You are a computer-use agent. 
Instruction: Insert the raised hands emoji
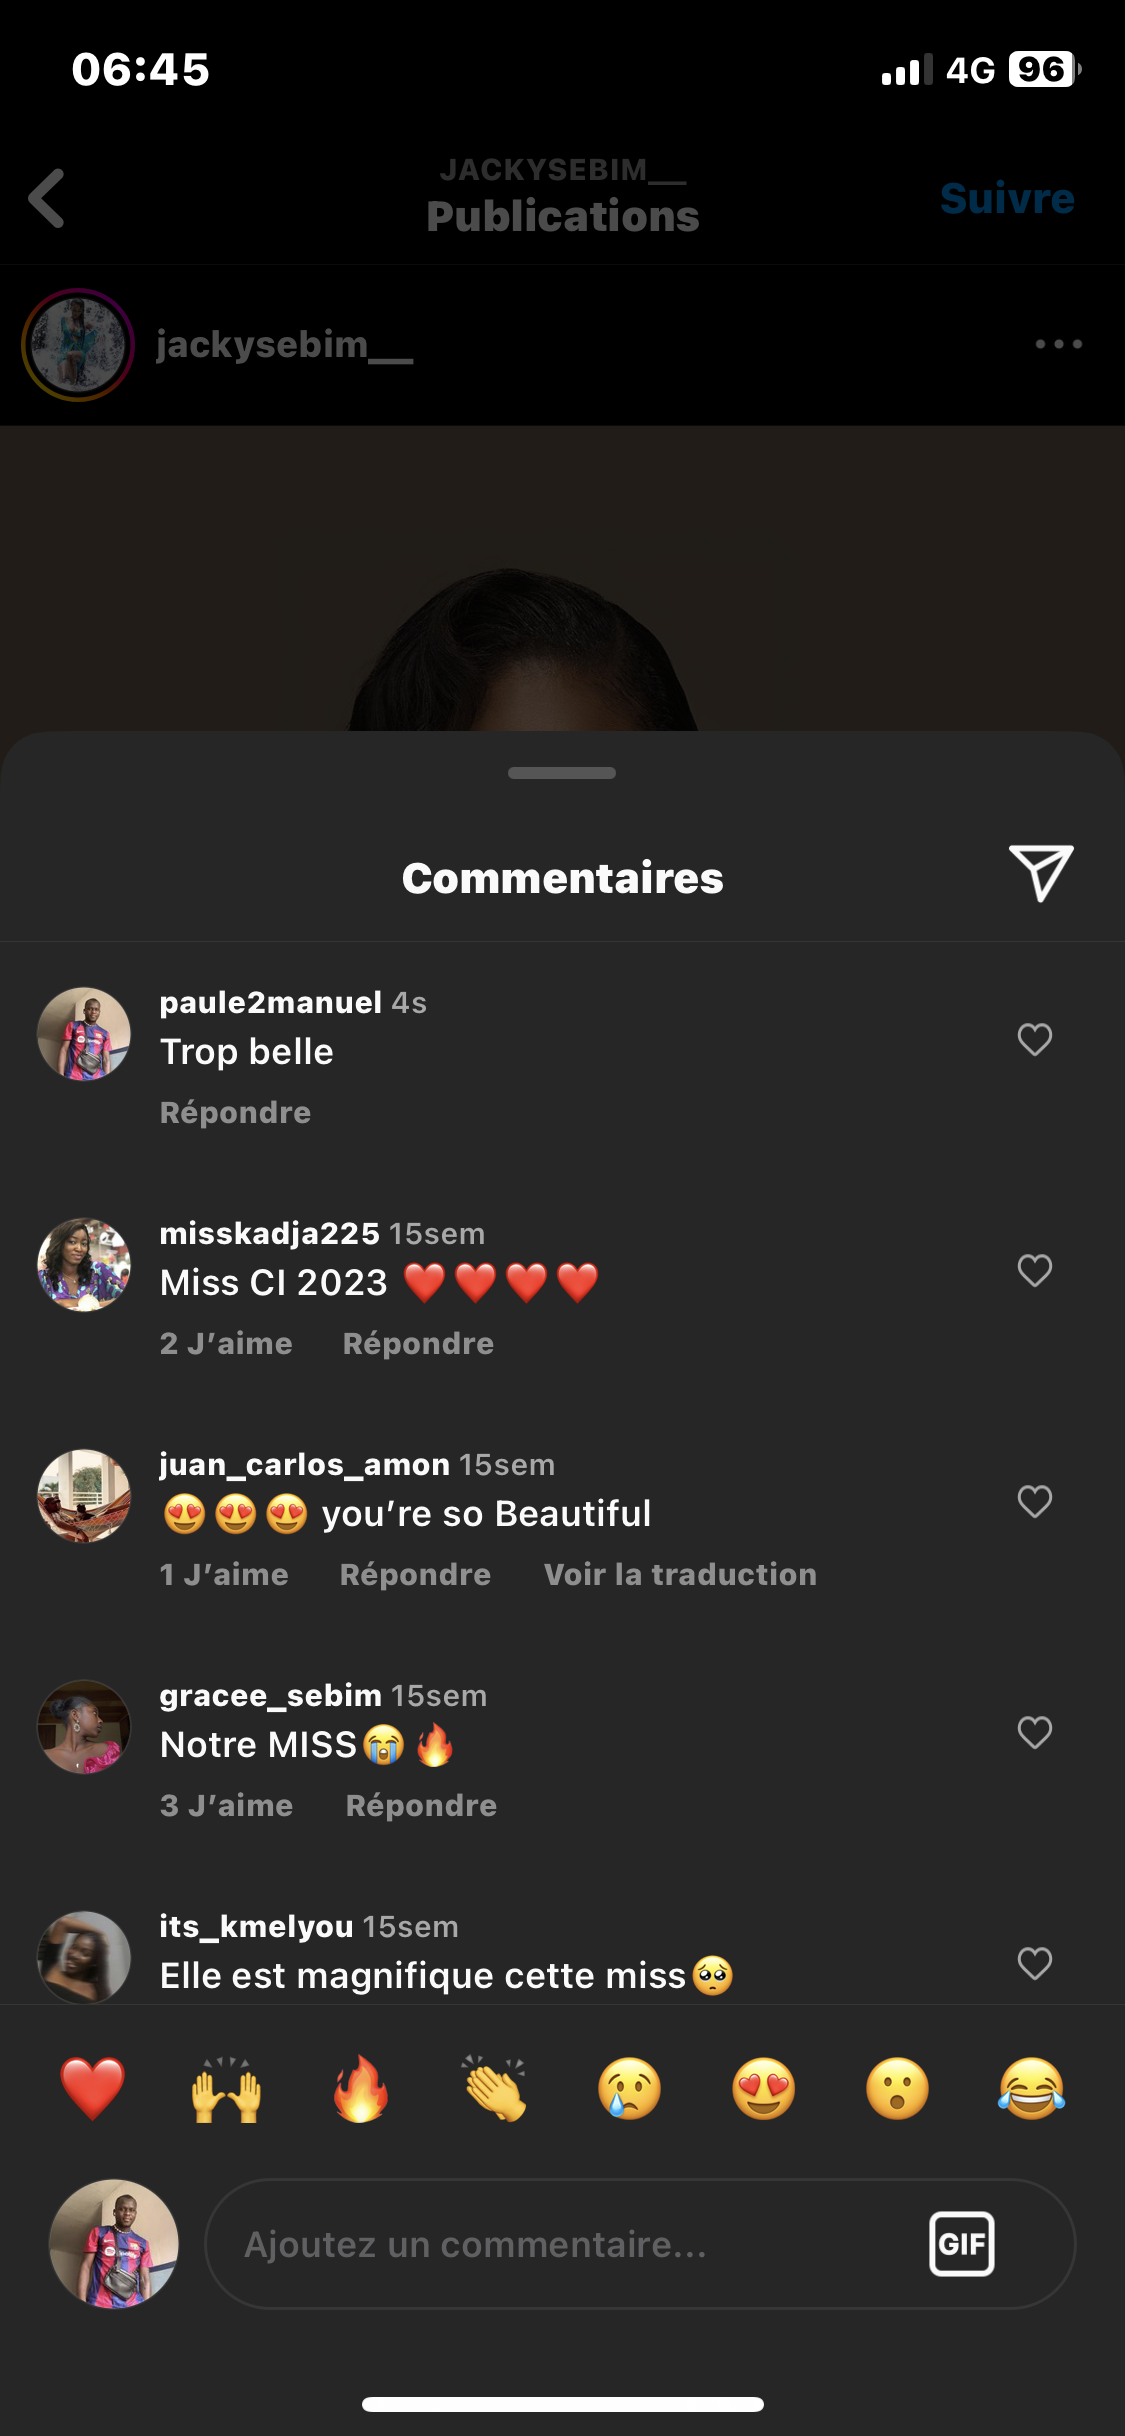point(227,2089)
